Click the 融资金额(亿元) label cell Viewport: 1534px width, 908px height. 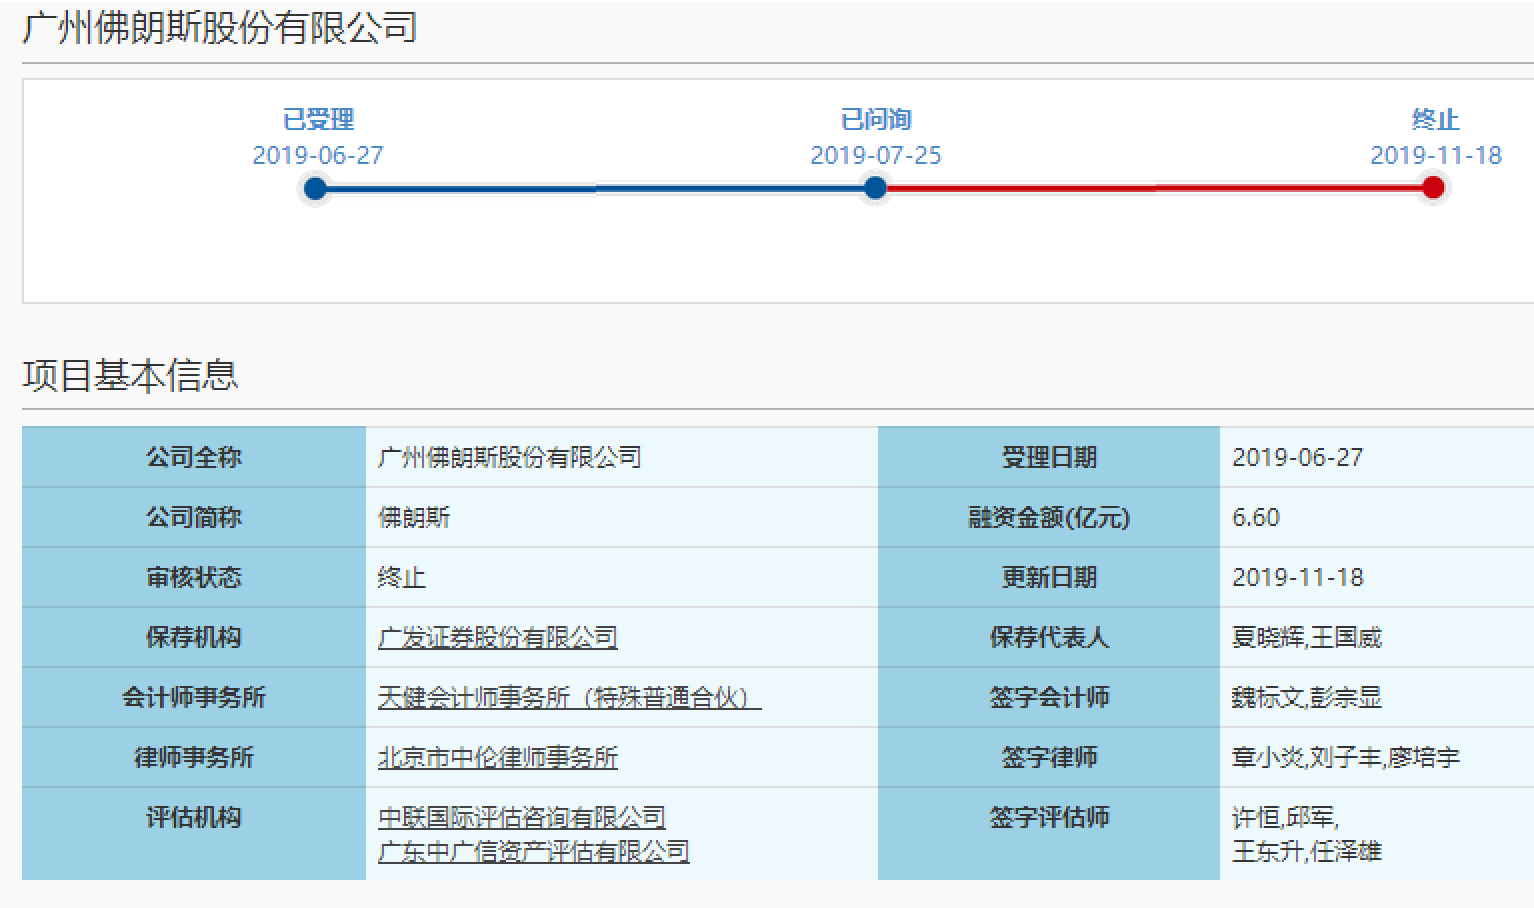coord(1049,517)
